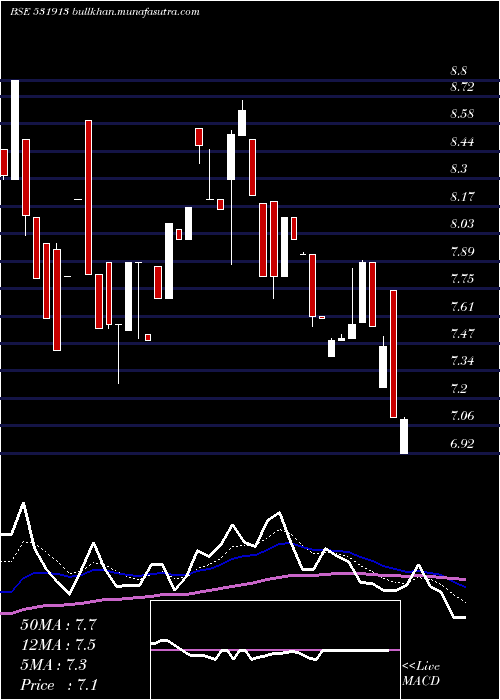Click the 8.8 price axis label
This screenshot has height=700, width=500.
pos(458,71)
